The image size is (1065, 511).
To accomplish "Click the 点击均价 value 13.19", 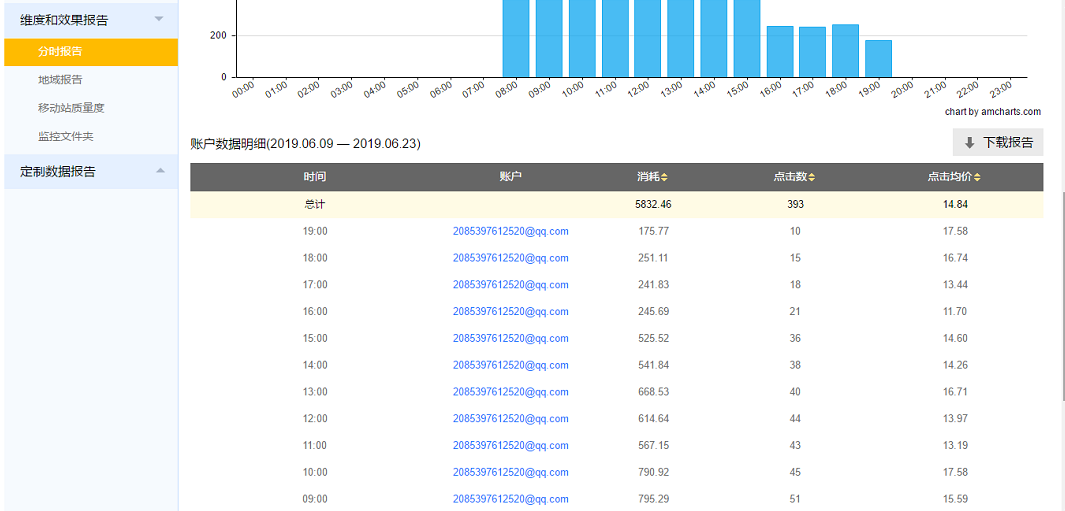I will click(x=955, y=445).
